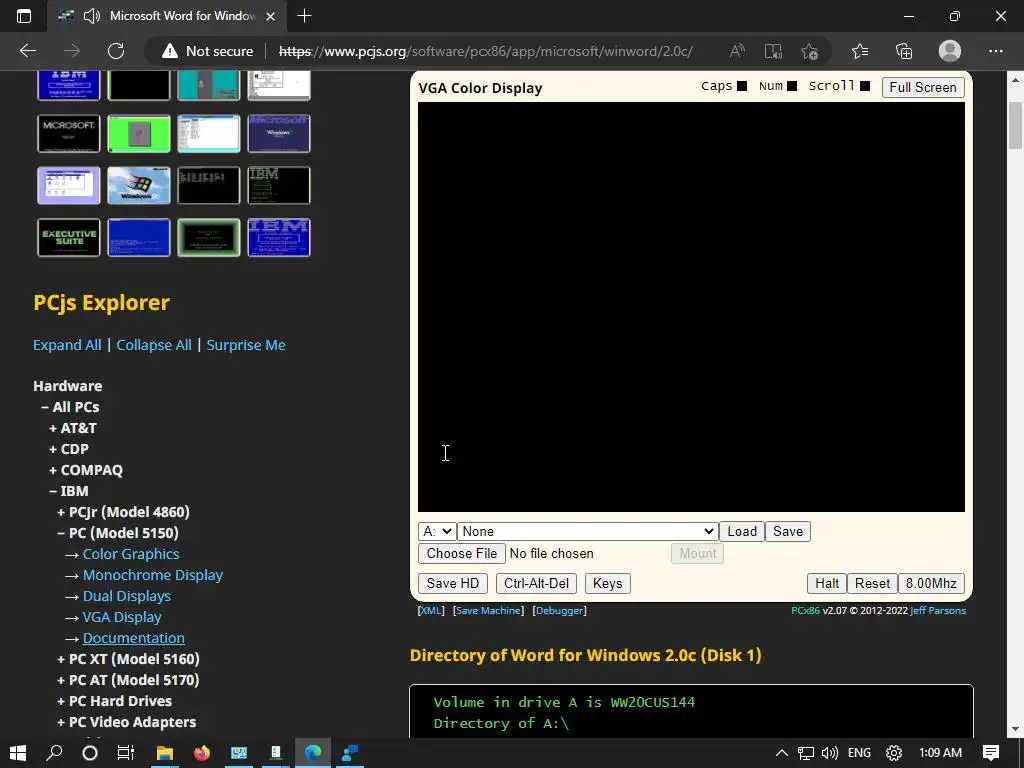The image size is (1024, 768).
Task: Open the Collections icon
Action: (904, 51)
